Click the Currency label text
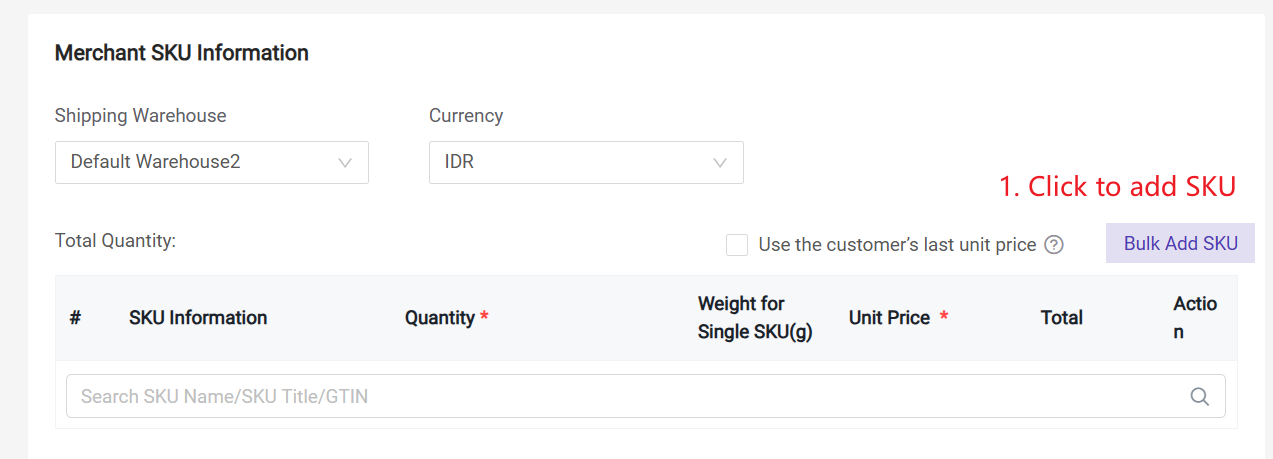This screenshot has width=1273, height=459. pyautogui.click(x=466, y=116)
